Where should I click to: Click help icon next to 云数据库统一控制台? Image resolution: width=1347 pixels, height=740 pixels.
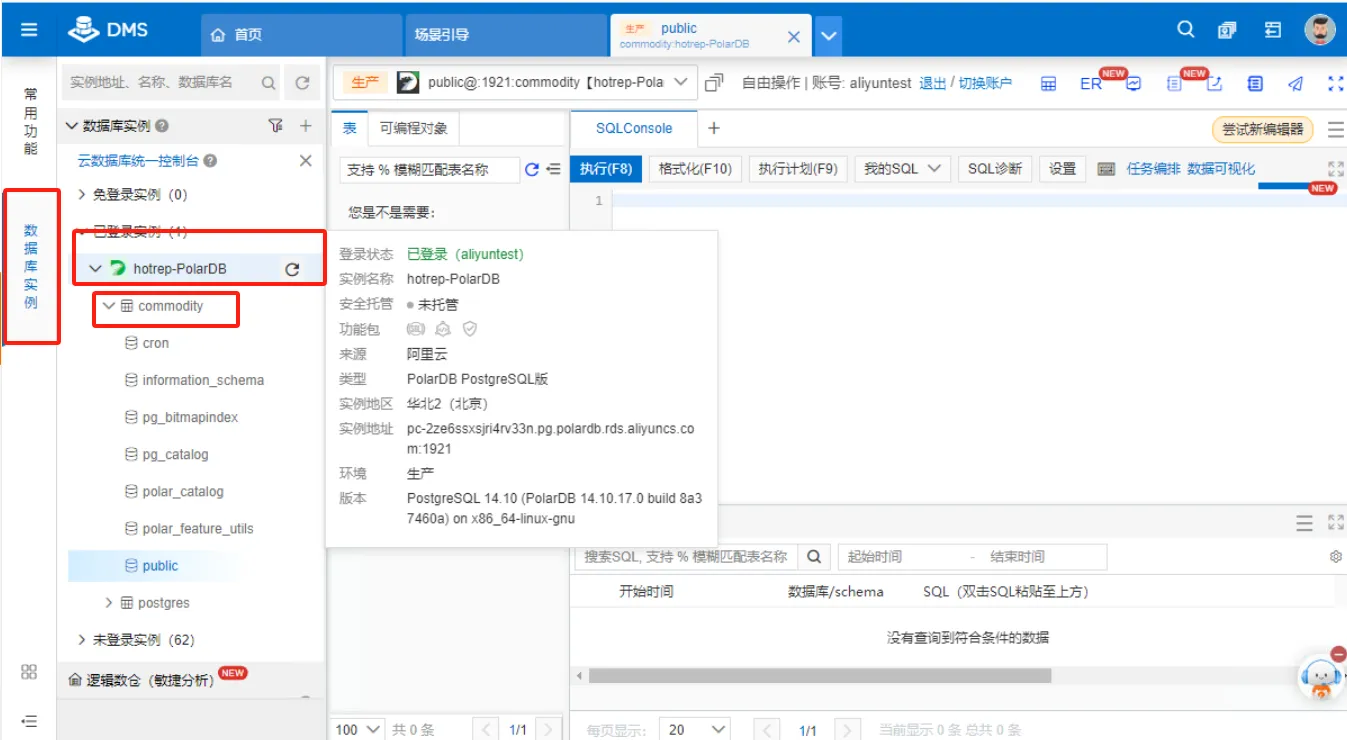click(x=210, y=161)
